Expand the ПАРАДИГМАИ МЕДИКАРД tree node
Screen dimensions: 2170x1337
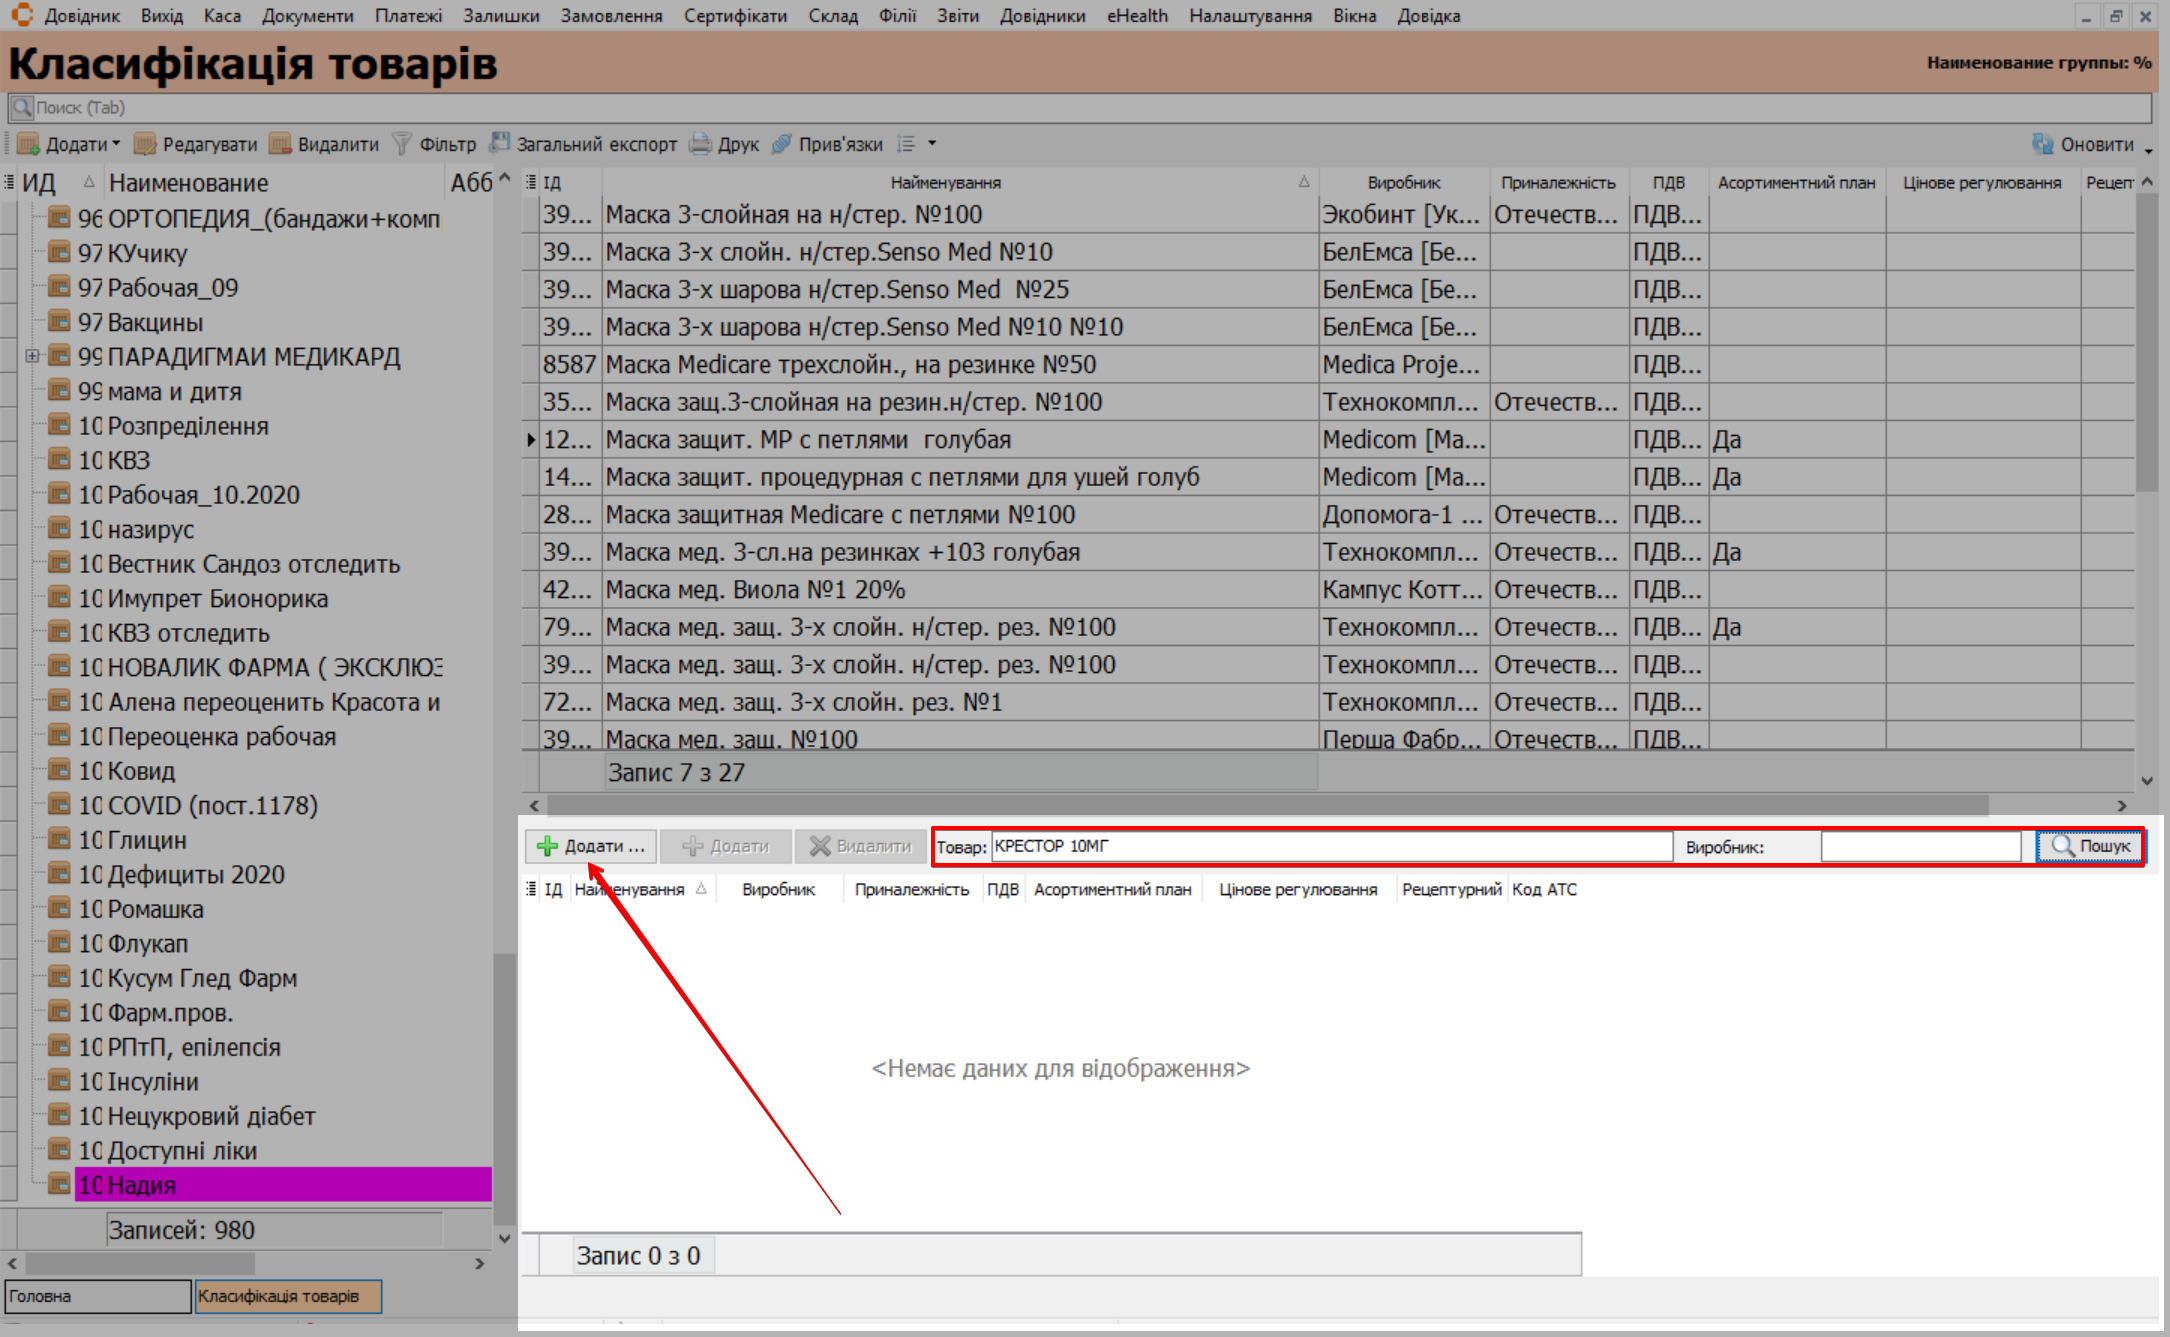(x=32, y=356)
